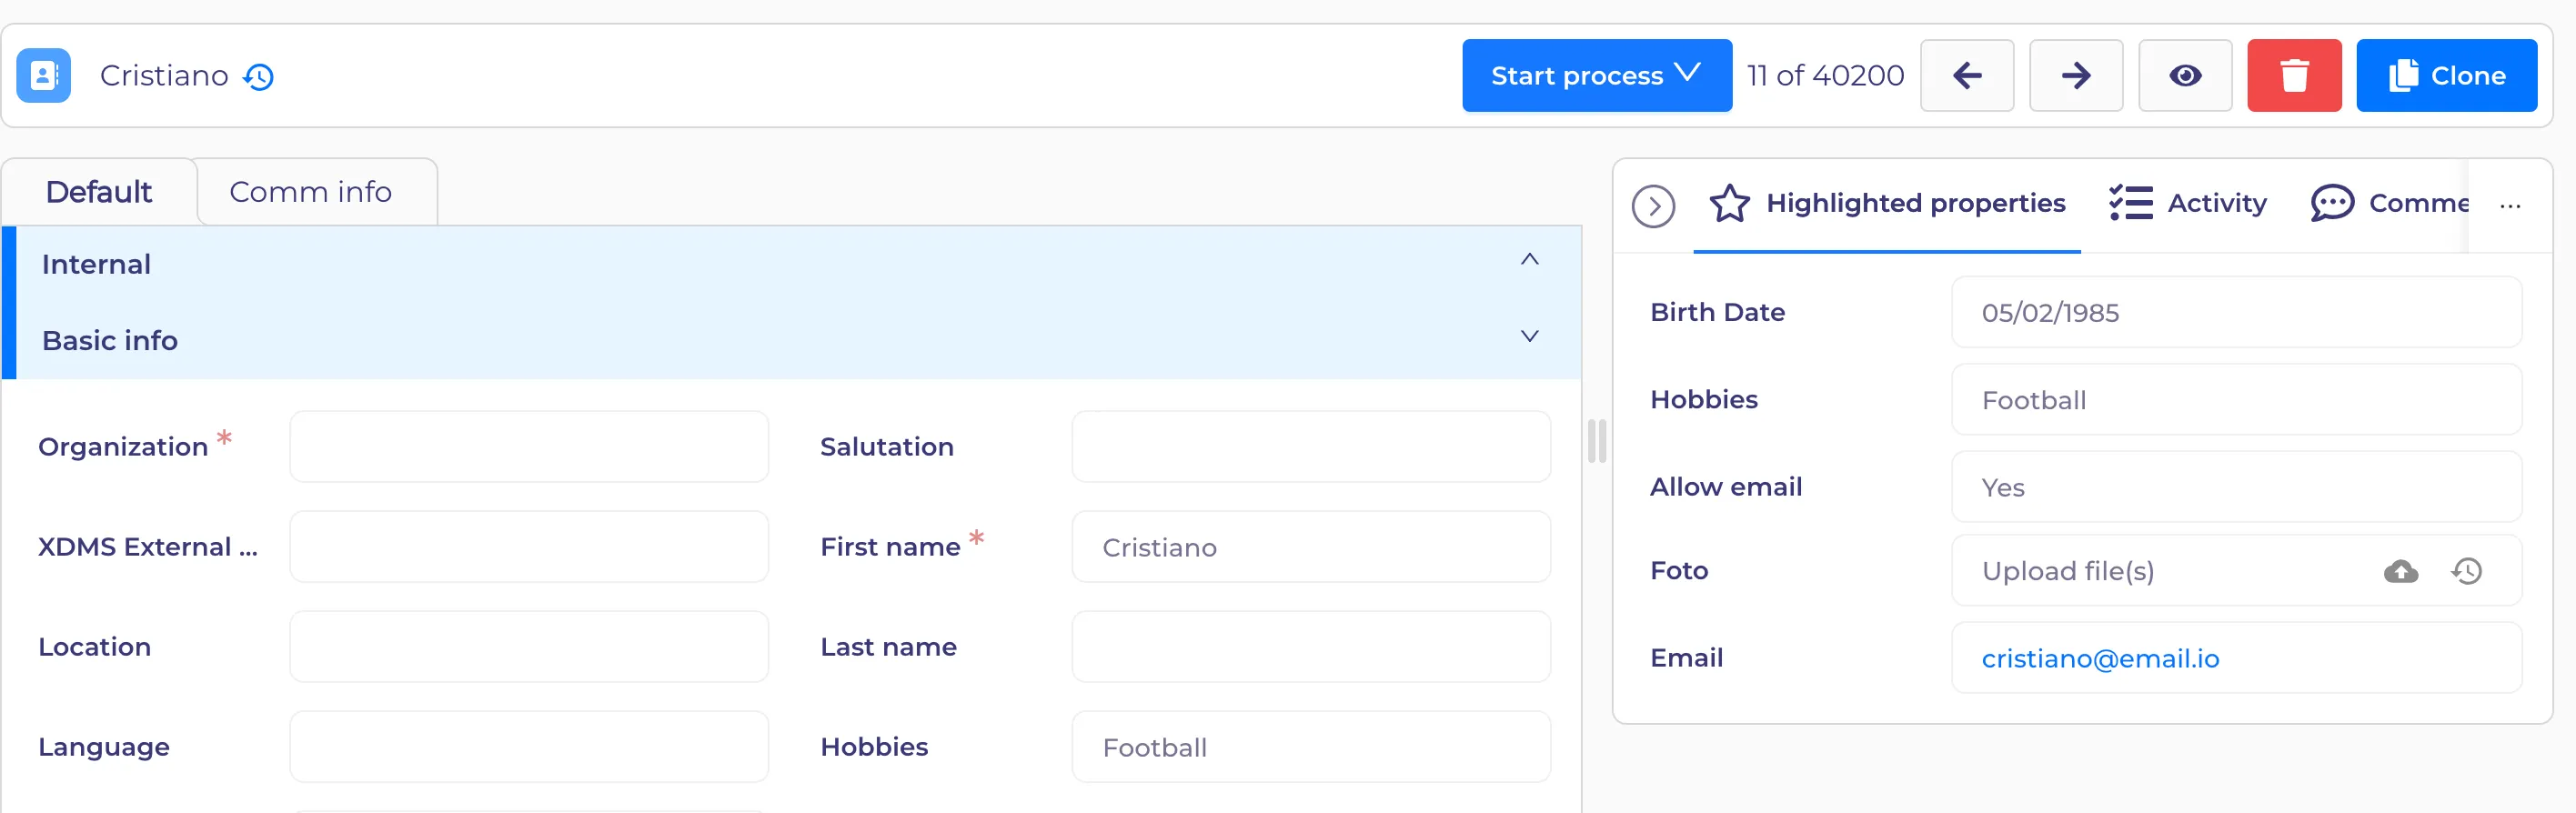Open Foto file history icon
Screen dimensions: 2576x813
(x=2466, y=571)
